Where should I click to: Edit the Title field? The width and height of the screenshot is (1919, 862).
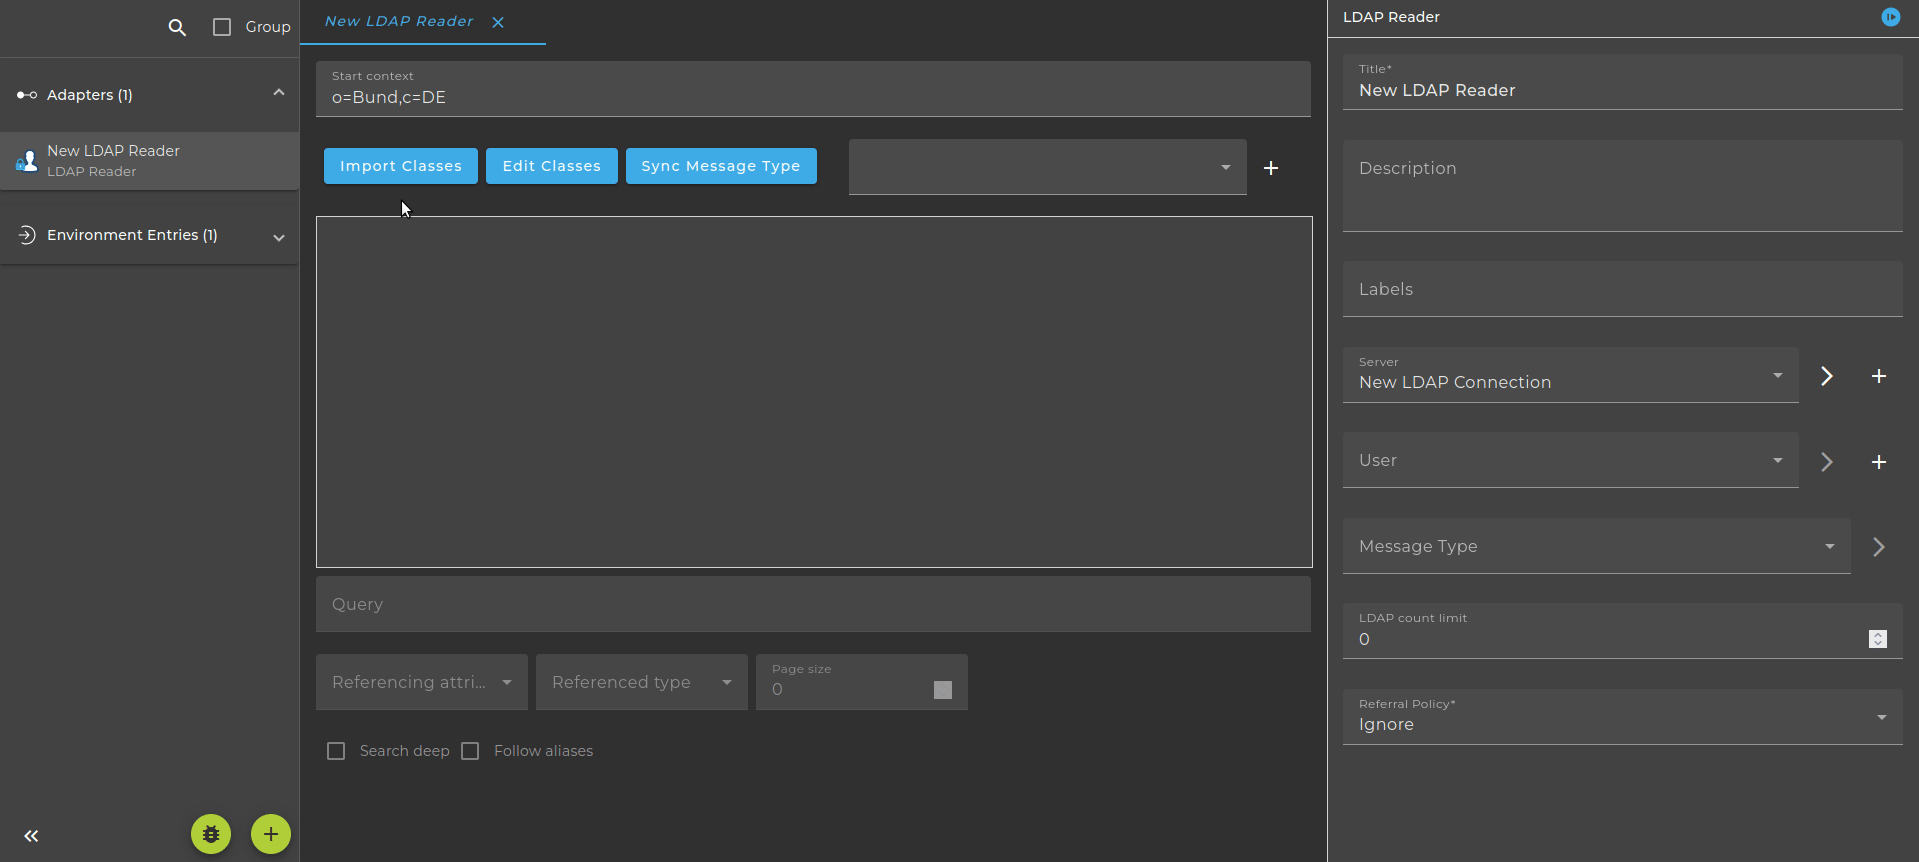point(1622,82)
